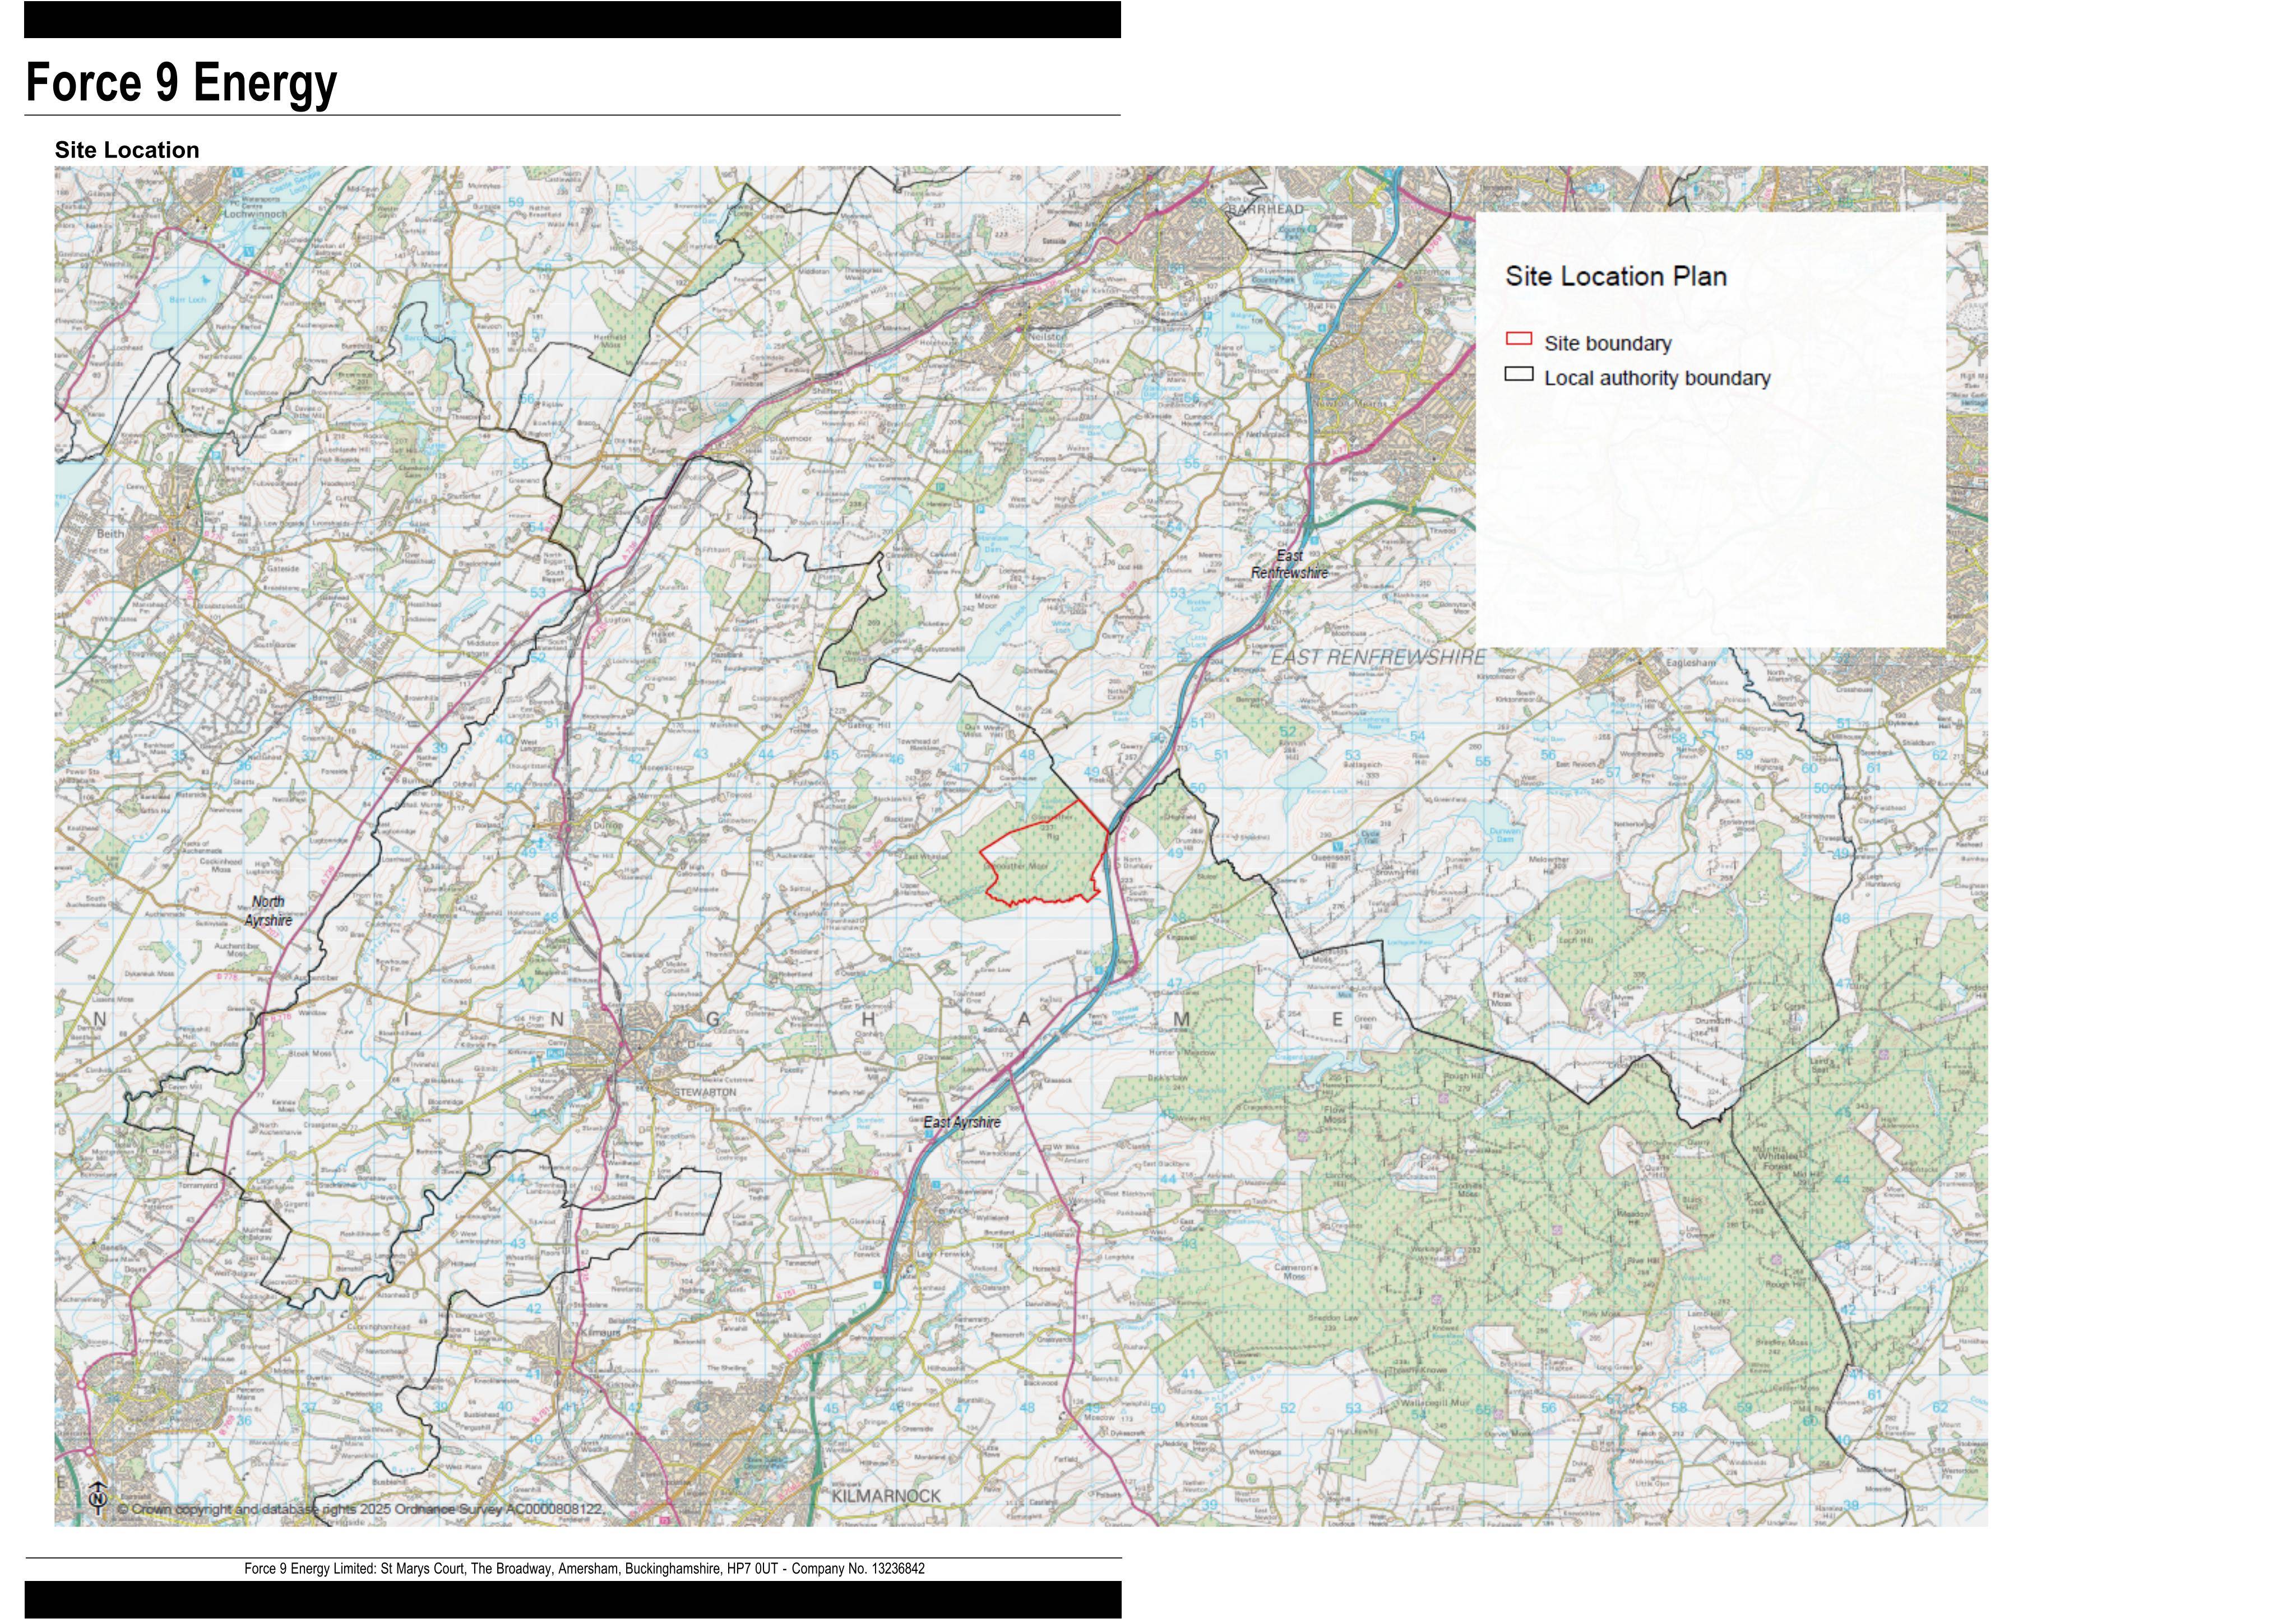Click the italic 'North Ayrshire' map label
Image resolution: width=2296 pixels, height=1623 pixels.
(268, 911)
